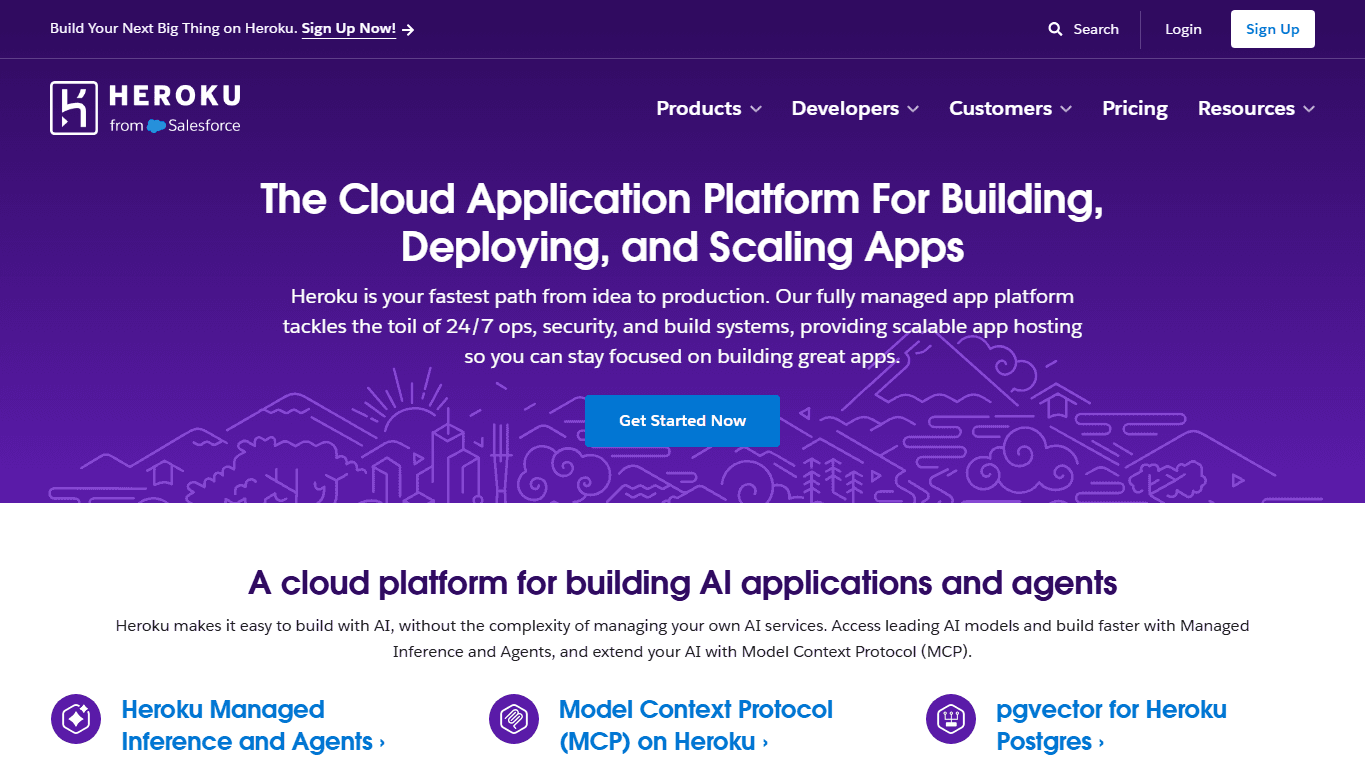Viewport: 1365px width, 768px height.
Task: Click the white Sign Up button
Action: (1272, 29)
